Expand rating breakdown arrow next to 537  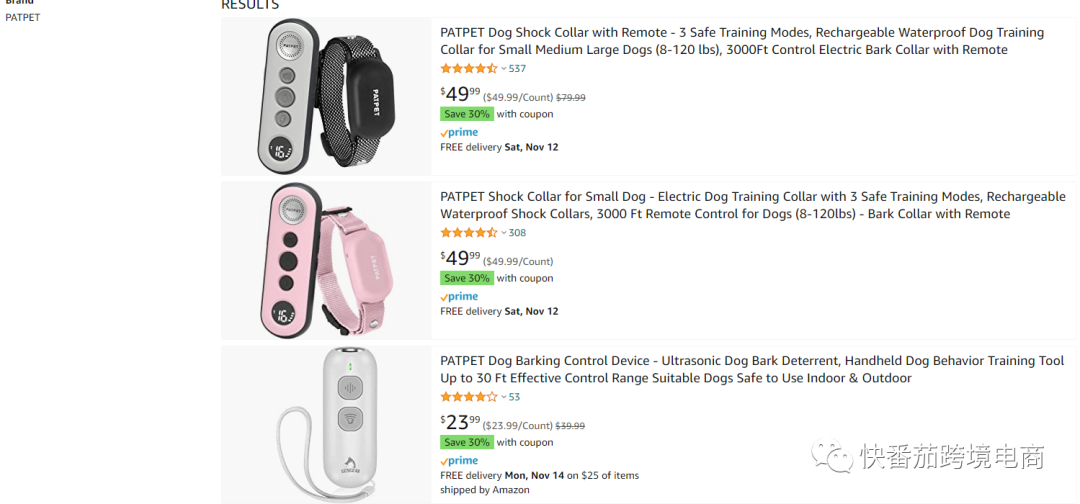pos(503,69)
